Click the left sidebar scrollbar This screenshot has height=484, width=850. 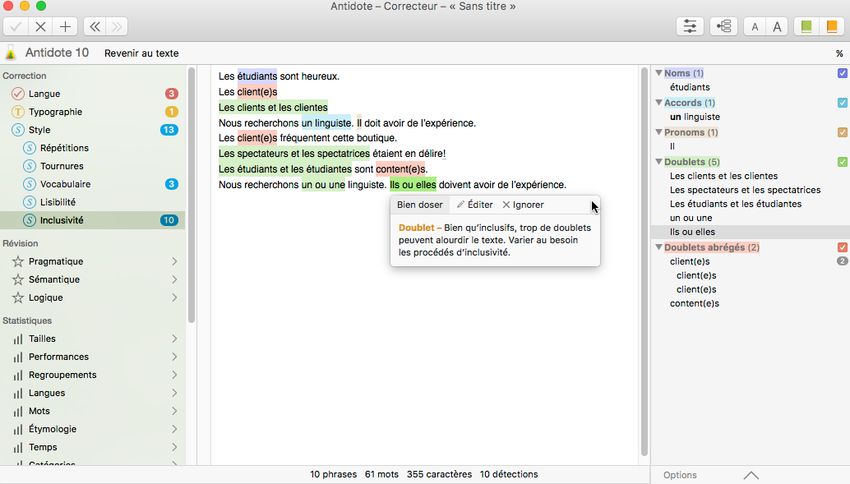click(191, 195)
